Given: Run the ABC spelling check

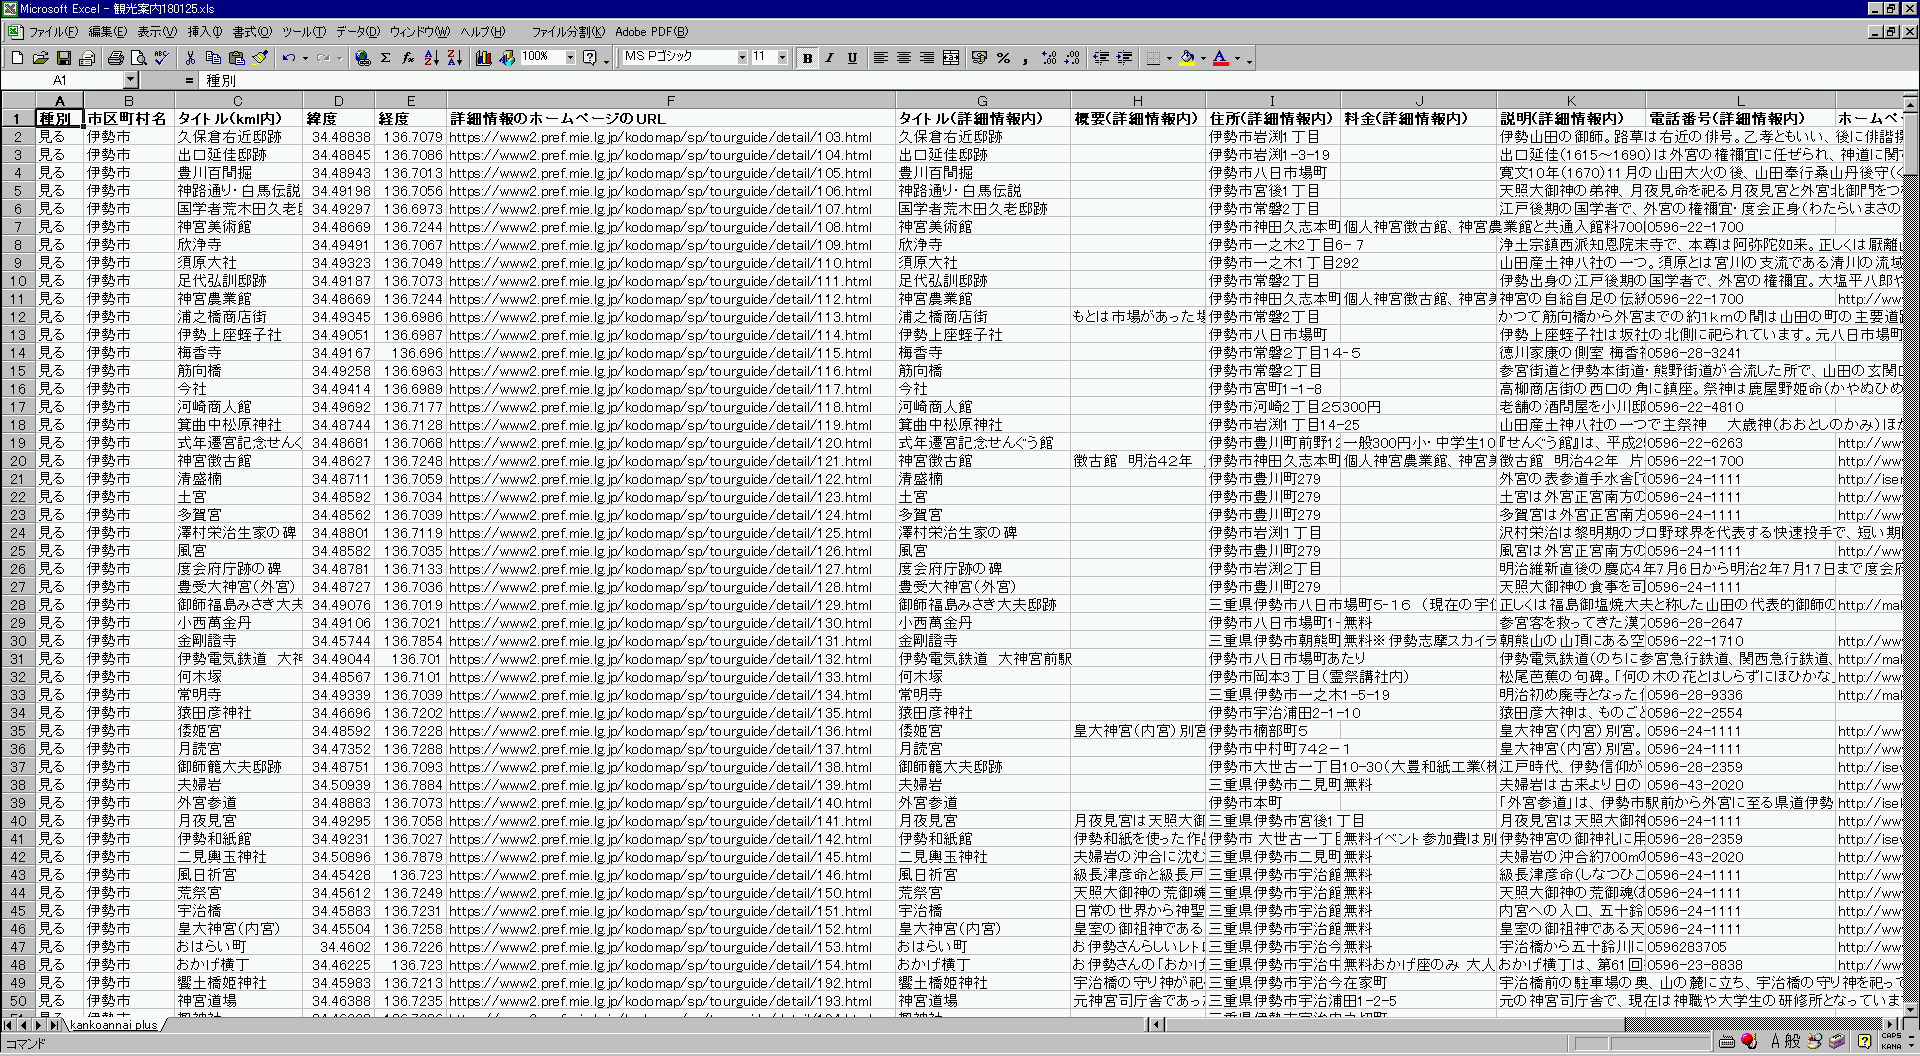Looking at the screenshot, I should click(161, 58).
